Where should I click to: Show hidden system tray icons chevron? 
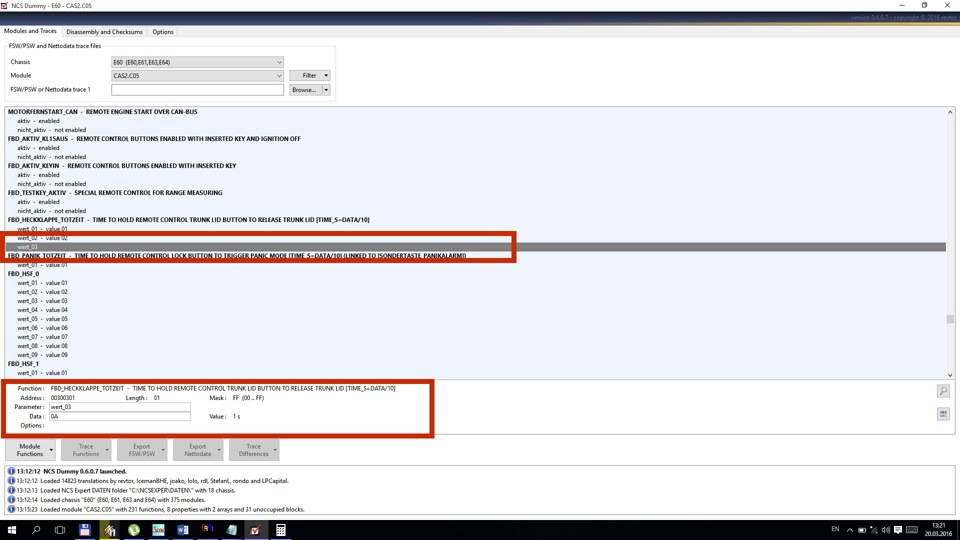(x=850, y=530)
